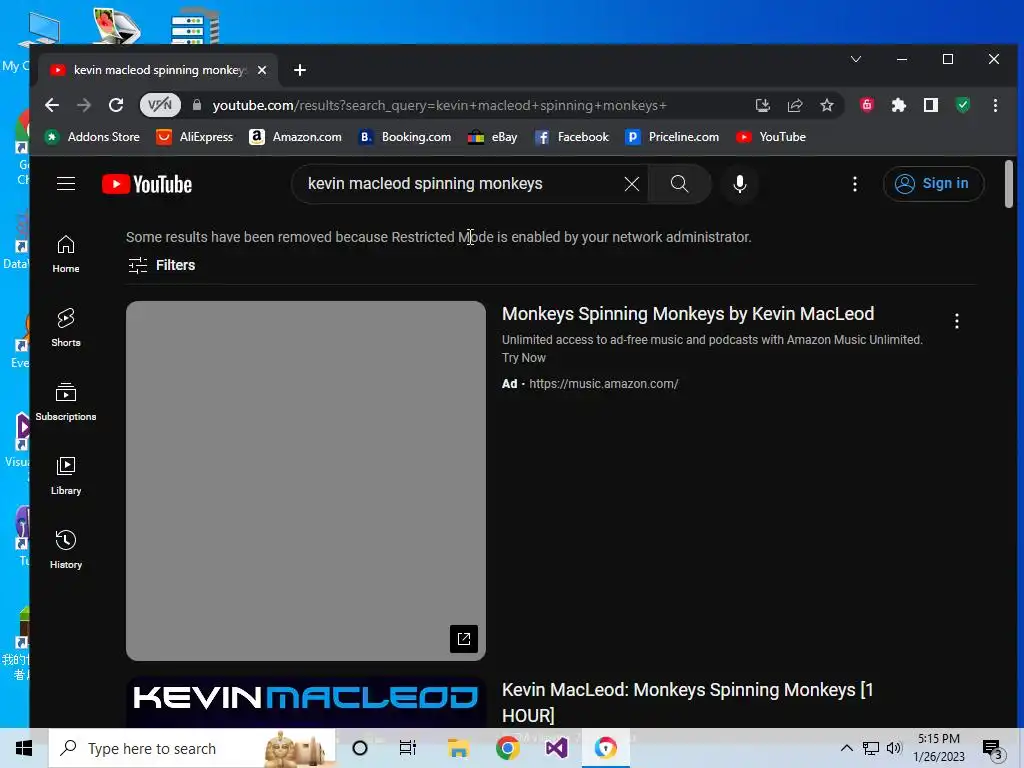
Task: Open YouTube settings three-dot menu
Action: pyautogui.click(x=855, y=184)
